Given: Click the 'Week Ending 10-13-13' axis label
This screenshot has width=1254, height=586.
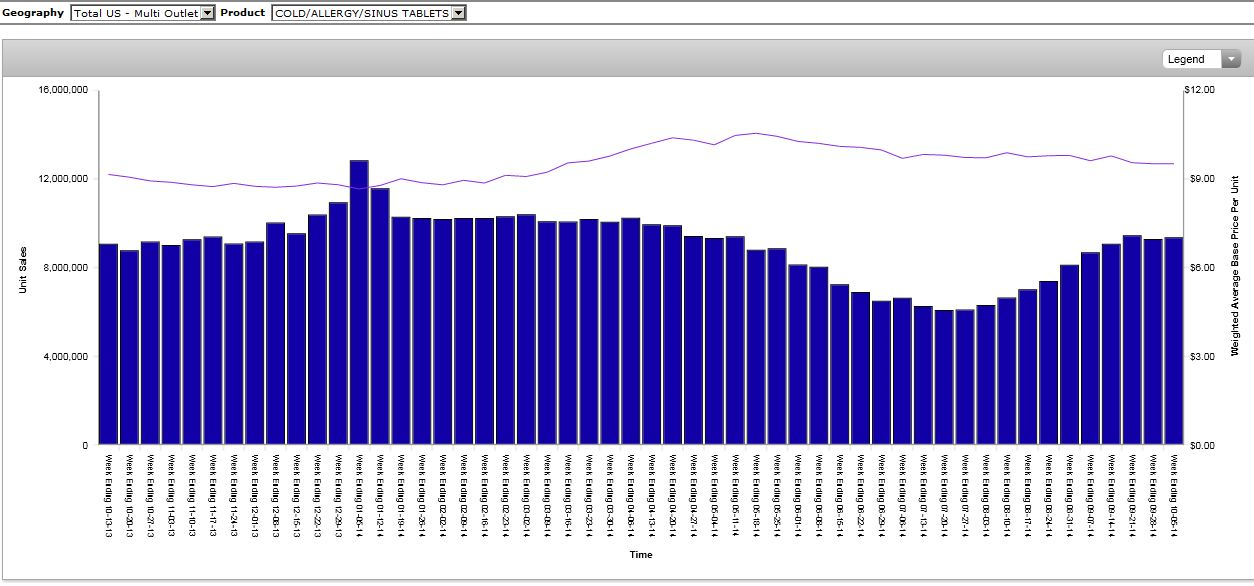Looking at the screenshot, I should pyautogui.click(x=109, y=494).
